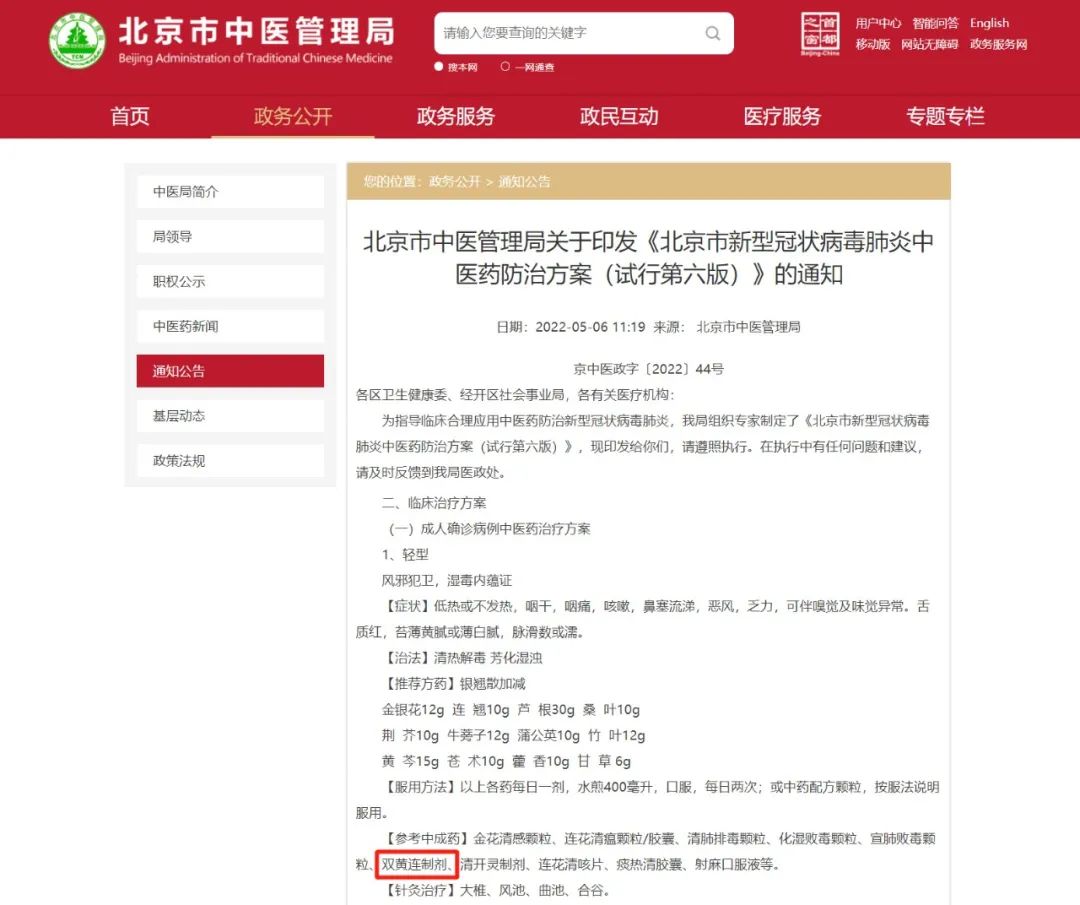Switch to the 专题专栏 tab
Screen dimensions: 1080x905
tap(943, 117)
